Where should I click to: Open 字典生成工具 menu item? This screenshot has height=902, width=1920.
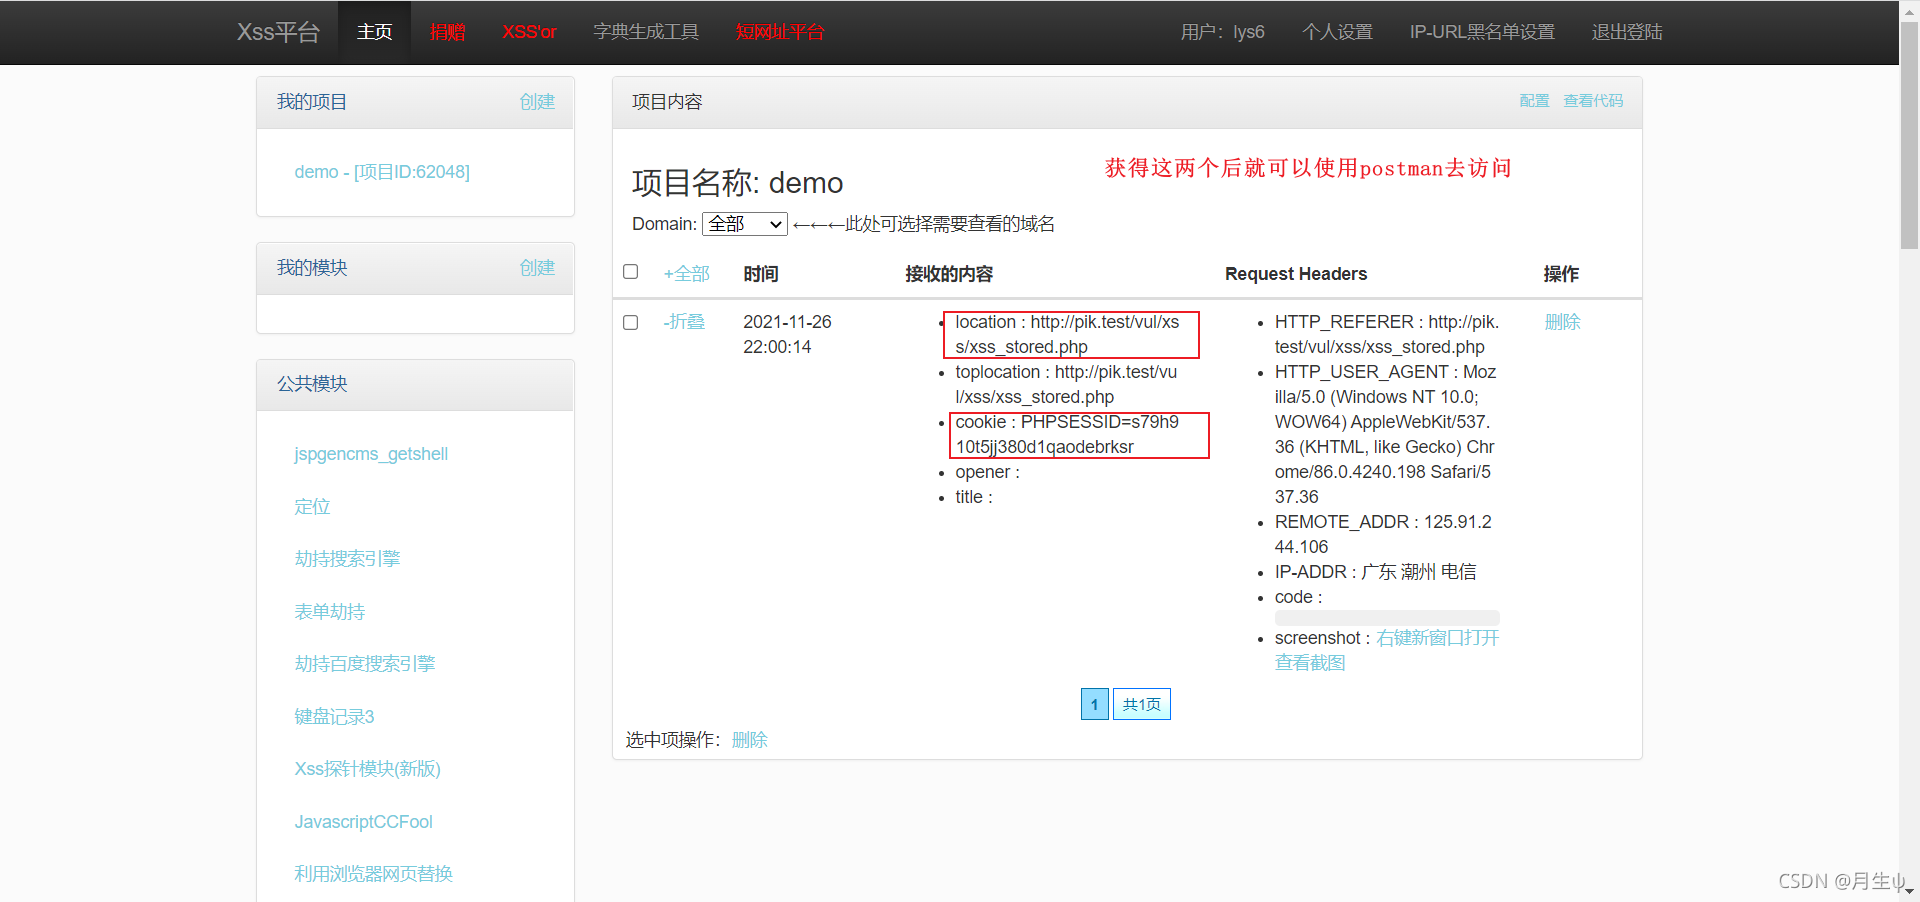(x=646, y=32)
